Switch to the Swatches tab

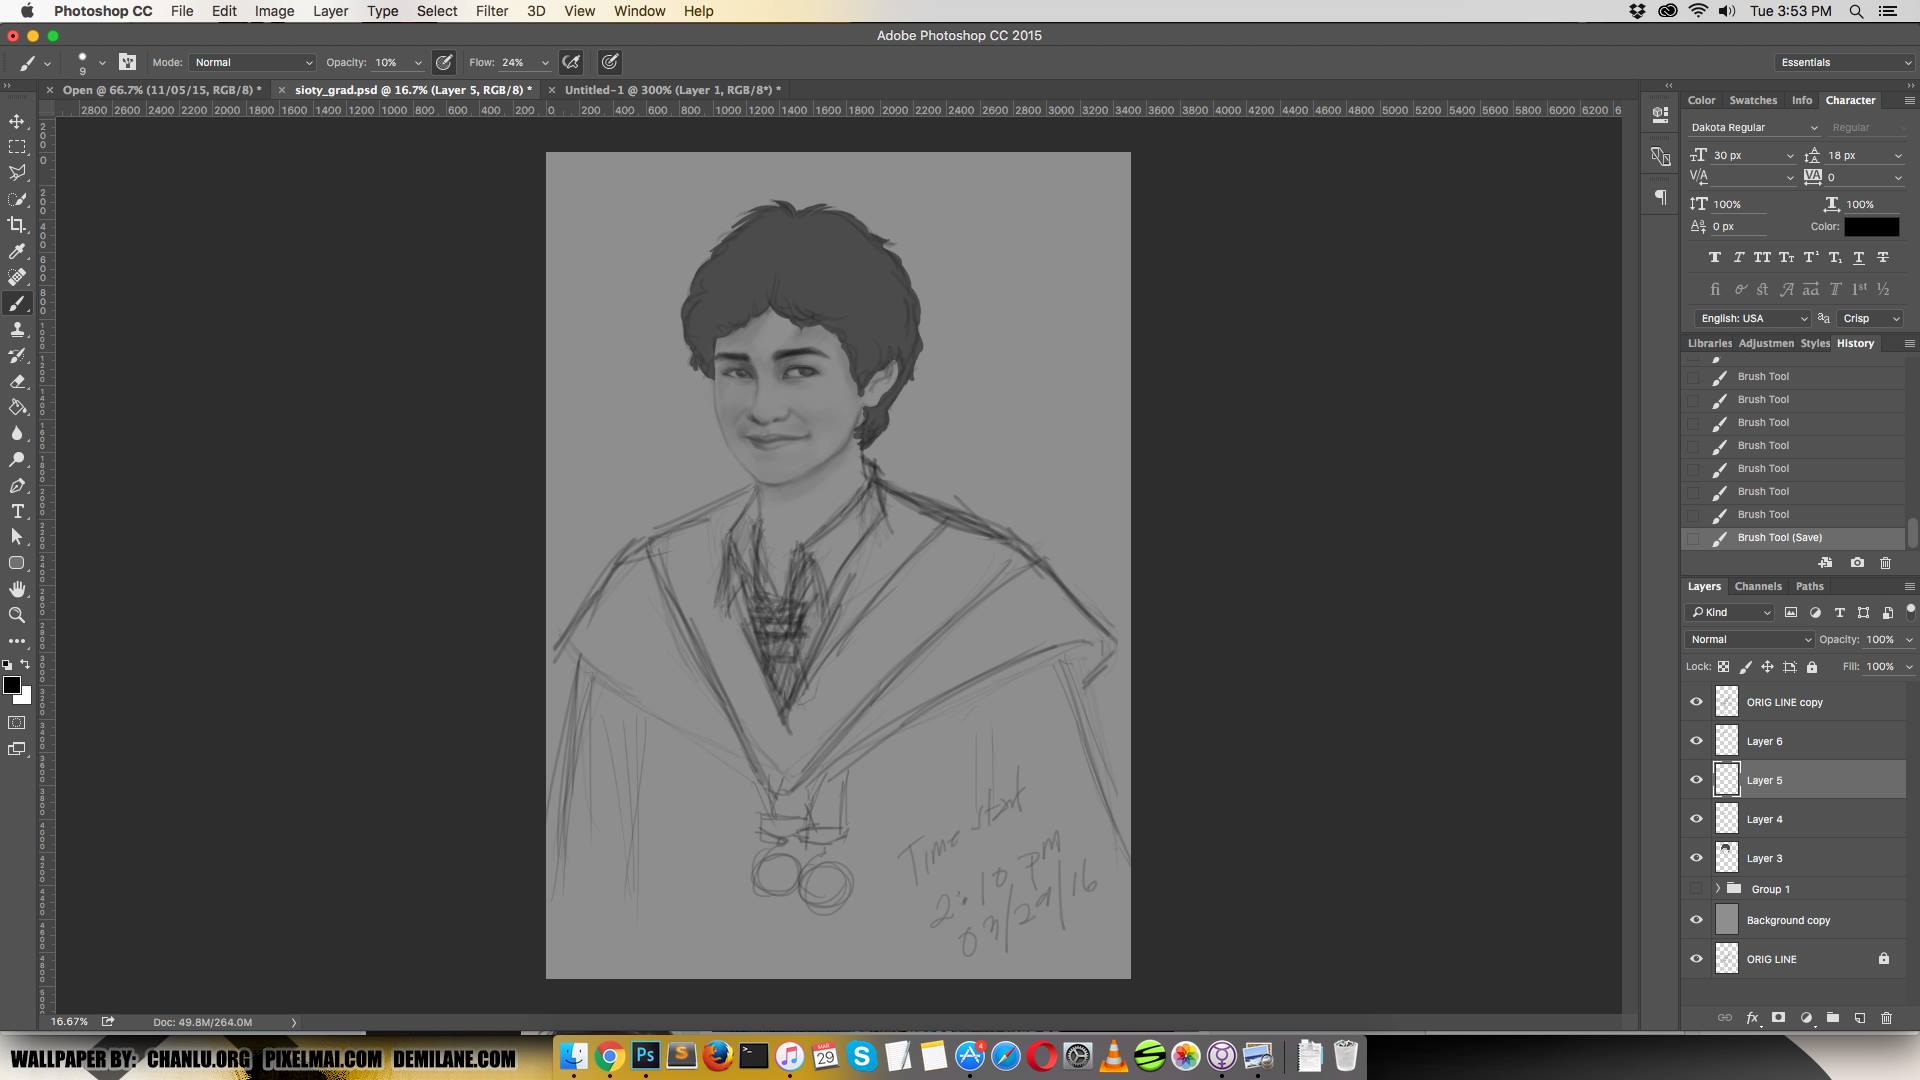(x=1753, y=100)
